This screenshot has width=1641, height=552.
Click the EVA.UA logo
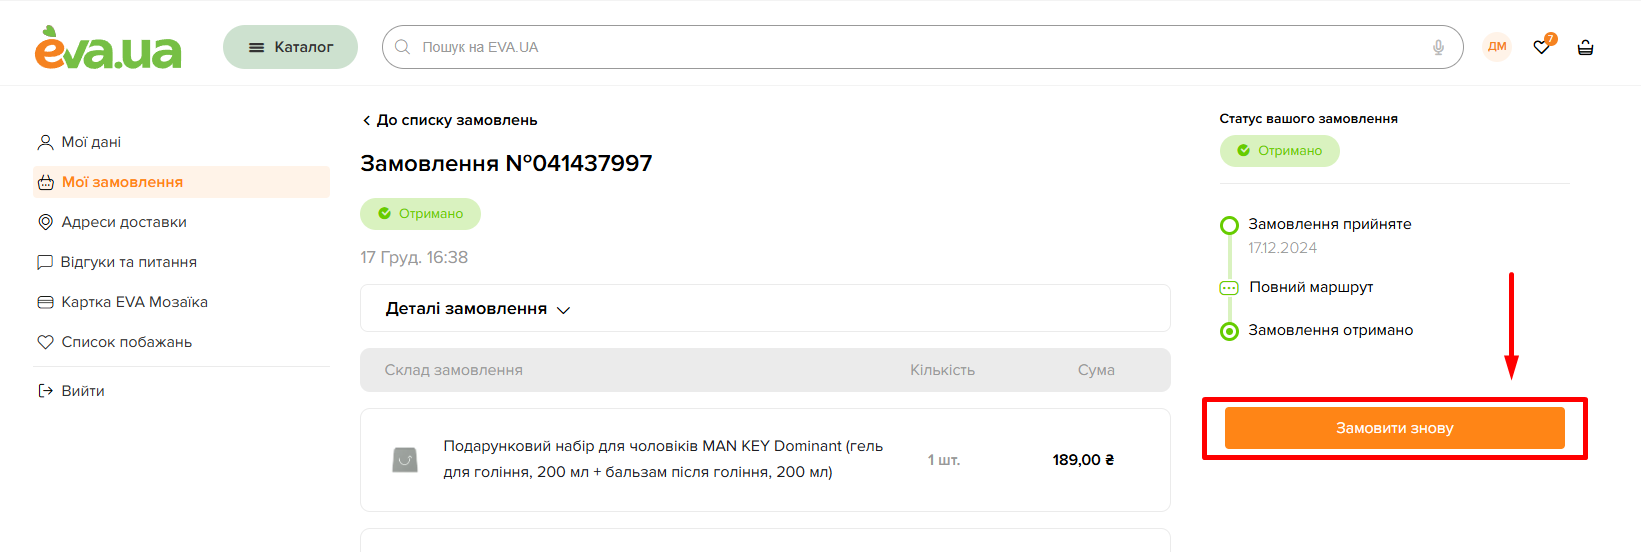pyautogui.click(x=108, y=48)
